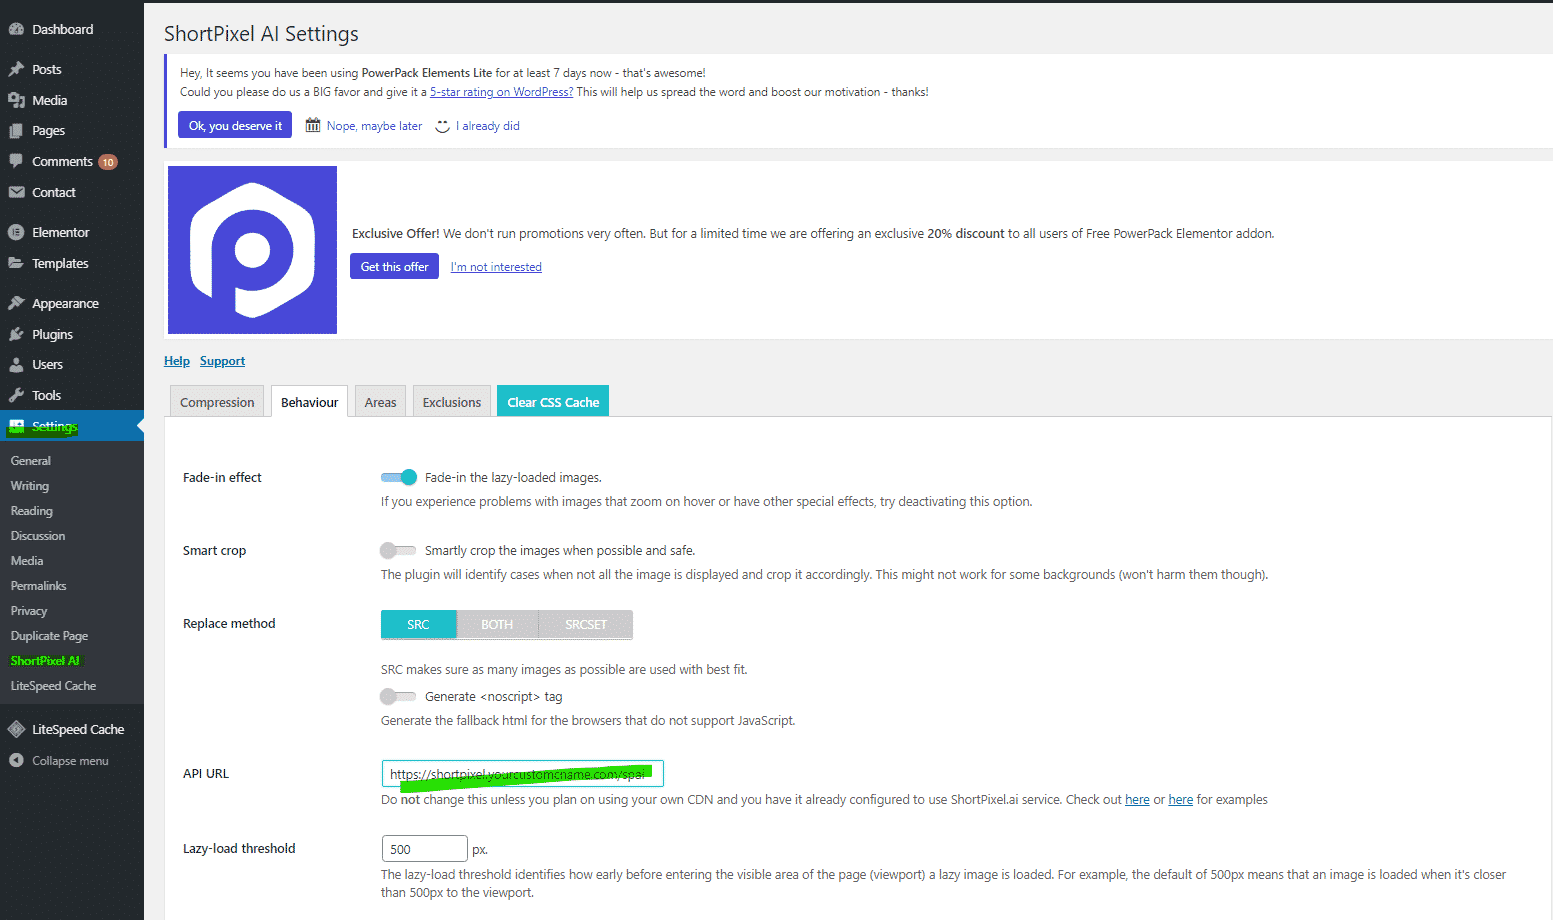Open General settings submenu item
This screenshot has height=920, width=1553.
coord(31,461)
